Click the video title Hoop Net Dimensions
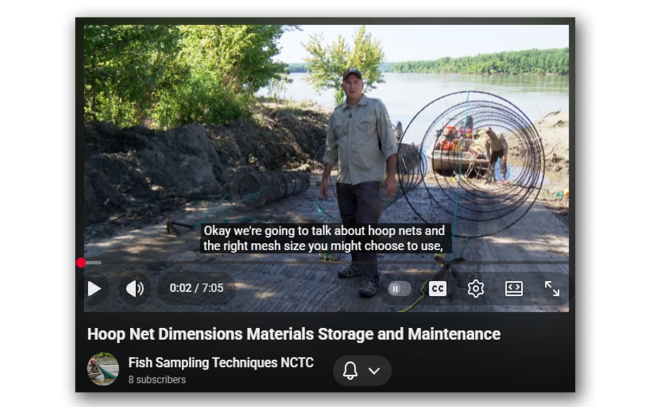Viewport: 650px width, 407px height. coord(293,334)
